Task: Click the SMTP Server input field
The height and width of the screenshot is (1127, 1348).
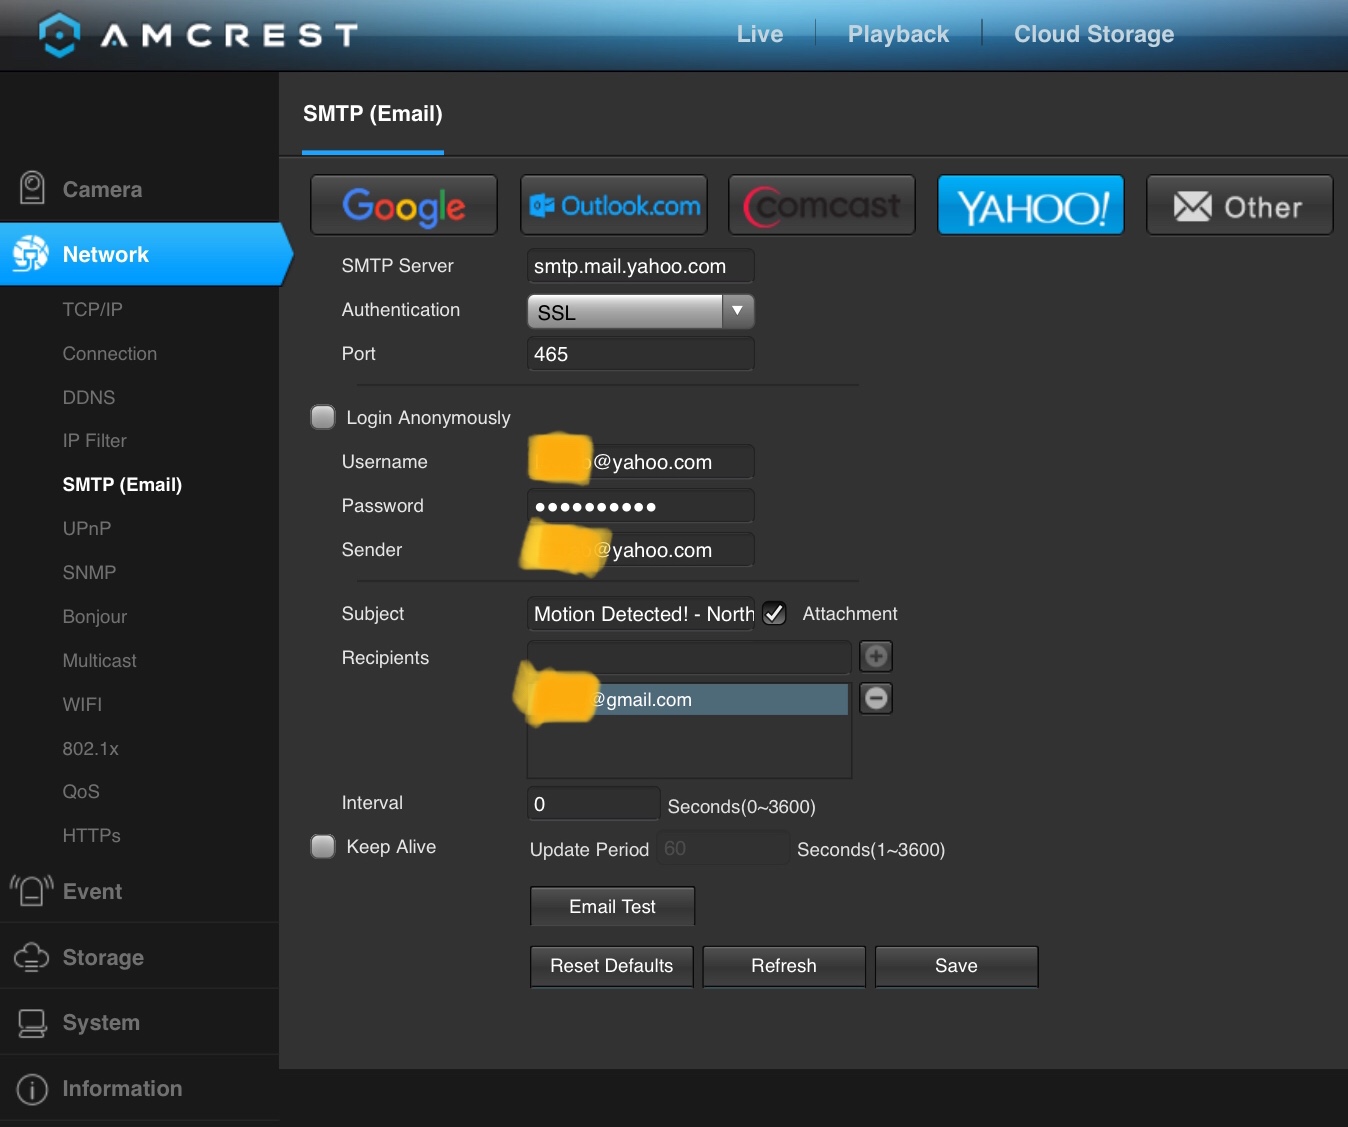Action: (x=640, y=266)
